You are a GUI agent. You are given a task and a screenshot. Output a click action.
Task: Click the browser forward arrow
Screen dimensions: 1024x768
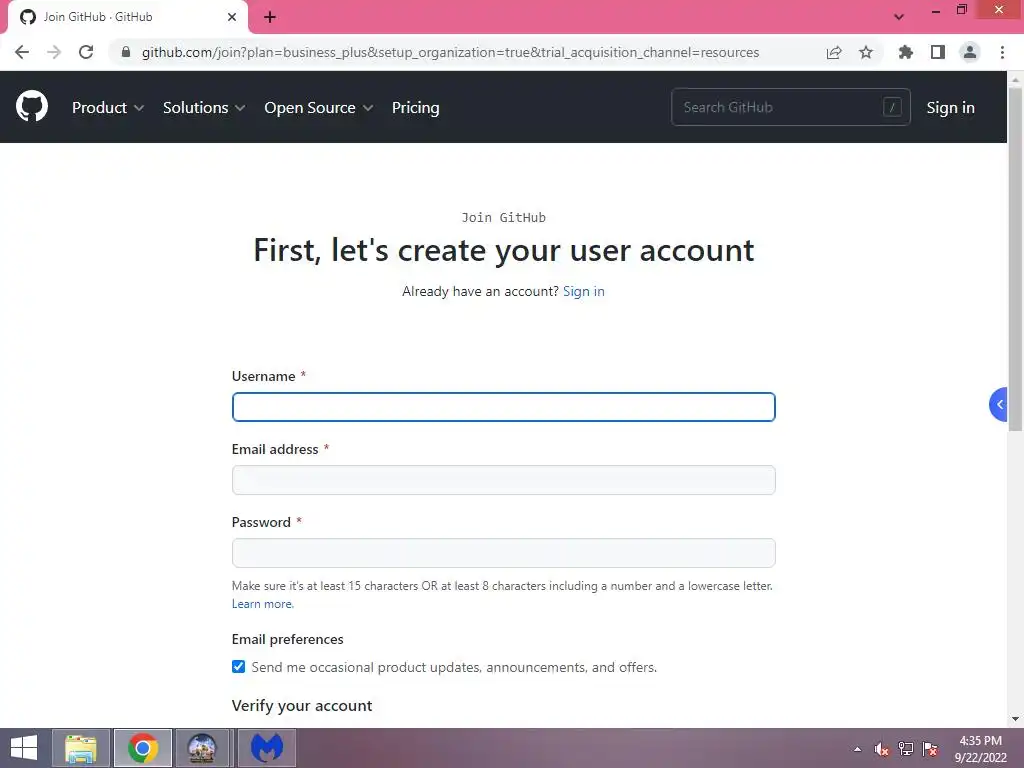tap(54, 52)
